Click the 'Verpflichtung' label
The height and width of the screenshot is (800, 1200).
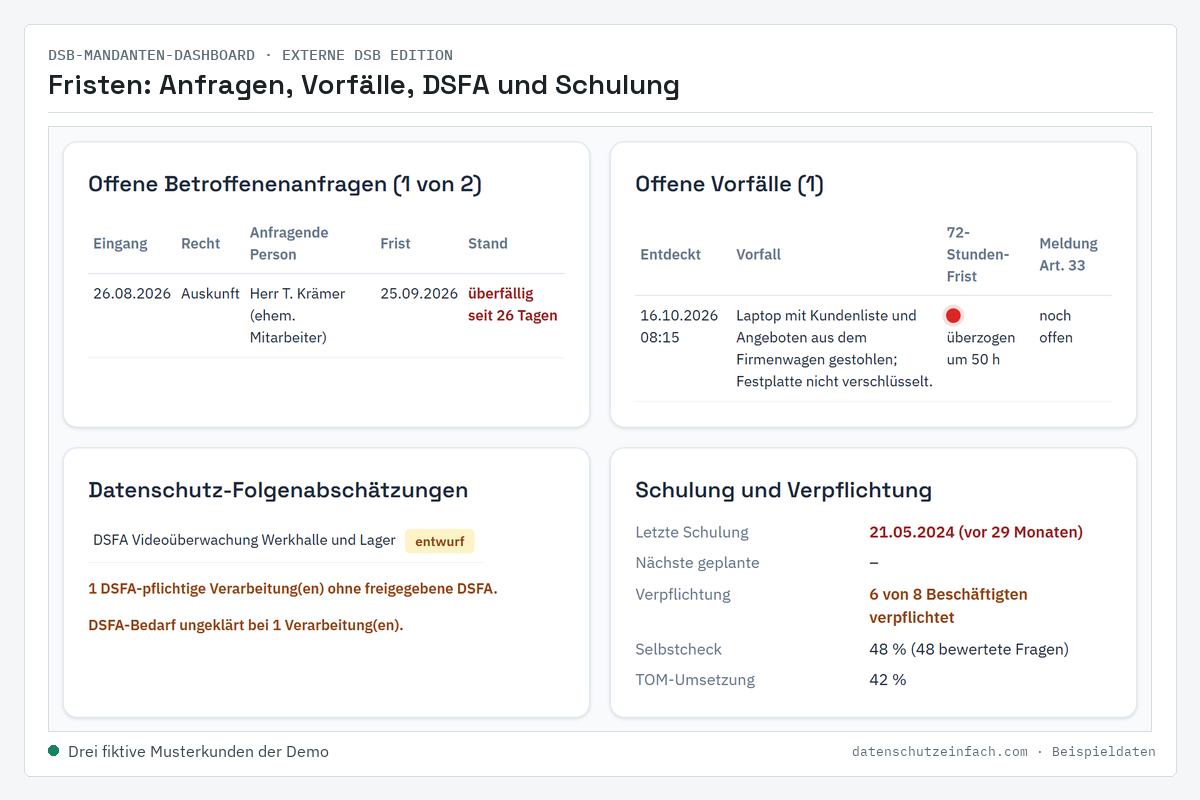click(683, 594)
